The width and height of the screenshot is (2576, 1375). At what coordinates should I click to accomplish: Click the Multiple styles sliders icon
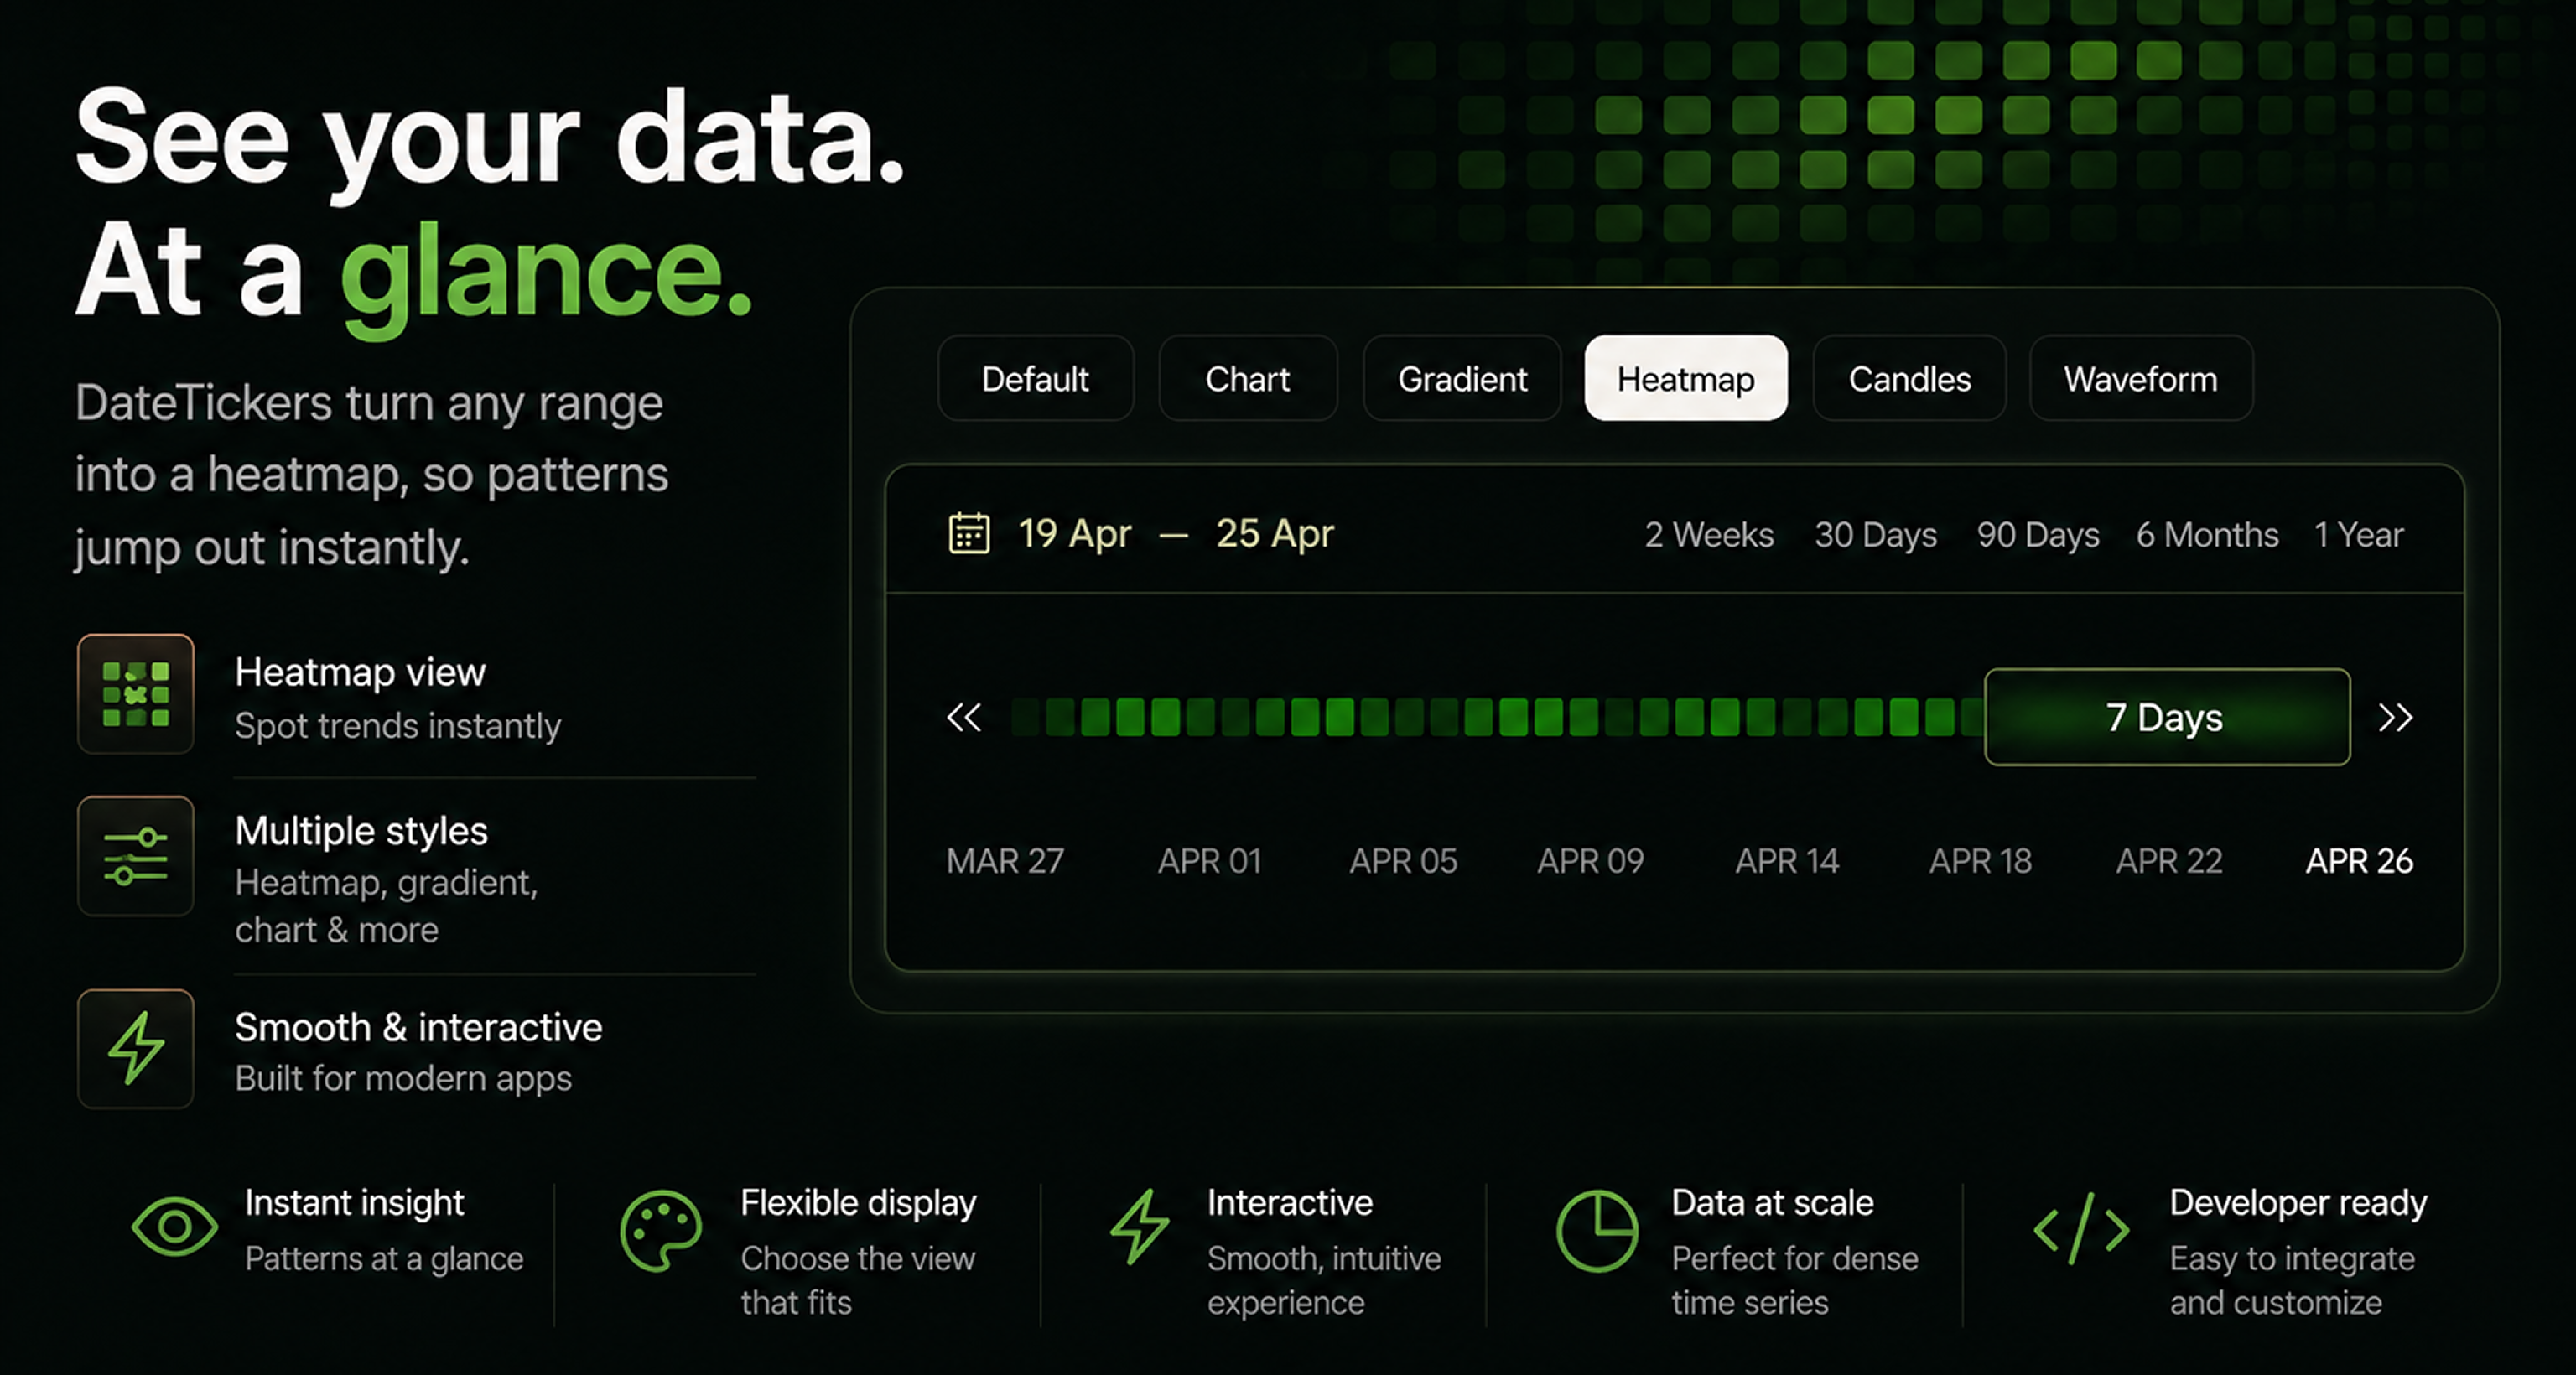[x=136, y=856]
